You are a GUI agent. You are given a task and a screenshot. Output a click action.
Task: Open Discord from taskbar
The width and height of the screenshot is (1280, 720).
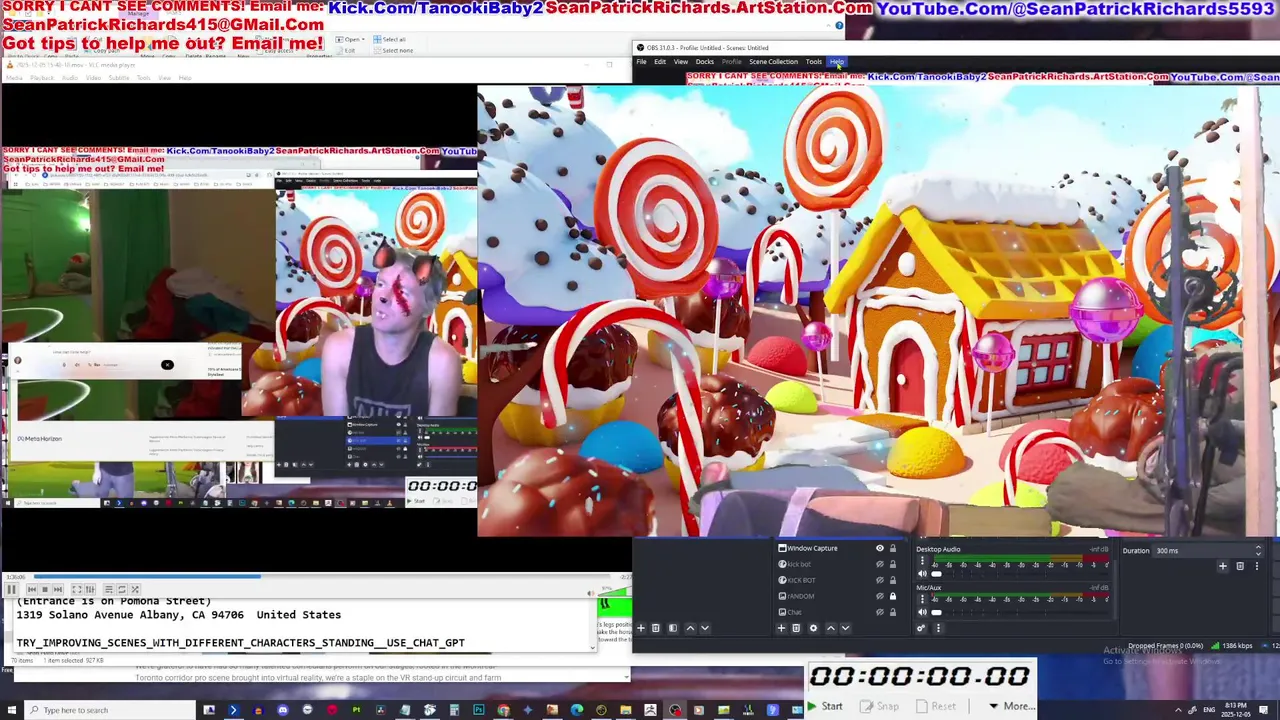pyautogui.click(x=283, y=710)
